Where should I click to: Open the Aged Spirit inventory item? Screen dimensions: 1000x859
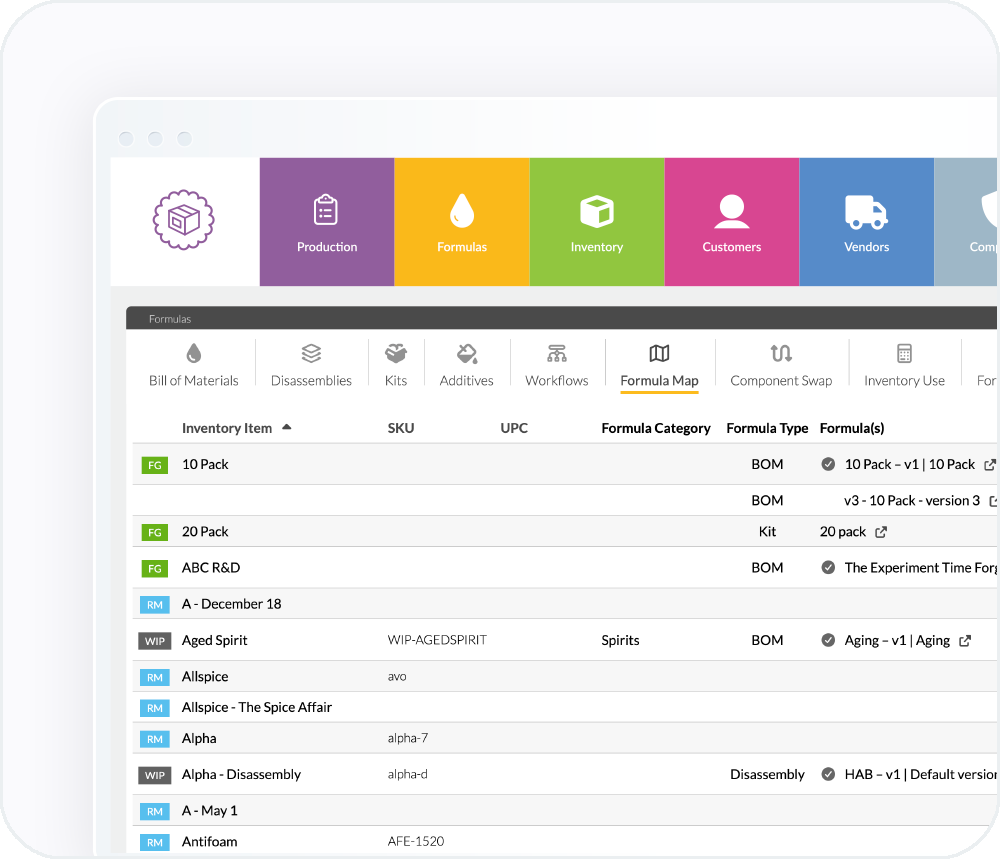[x=214, y=640]
